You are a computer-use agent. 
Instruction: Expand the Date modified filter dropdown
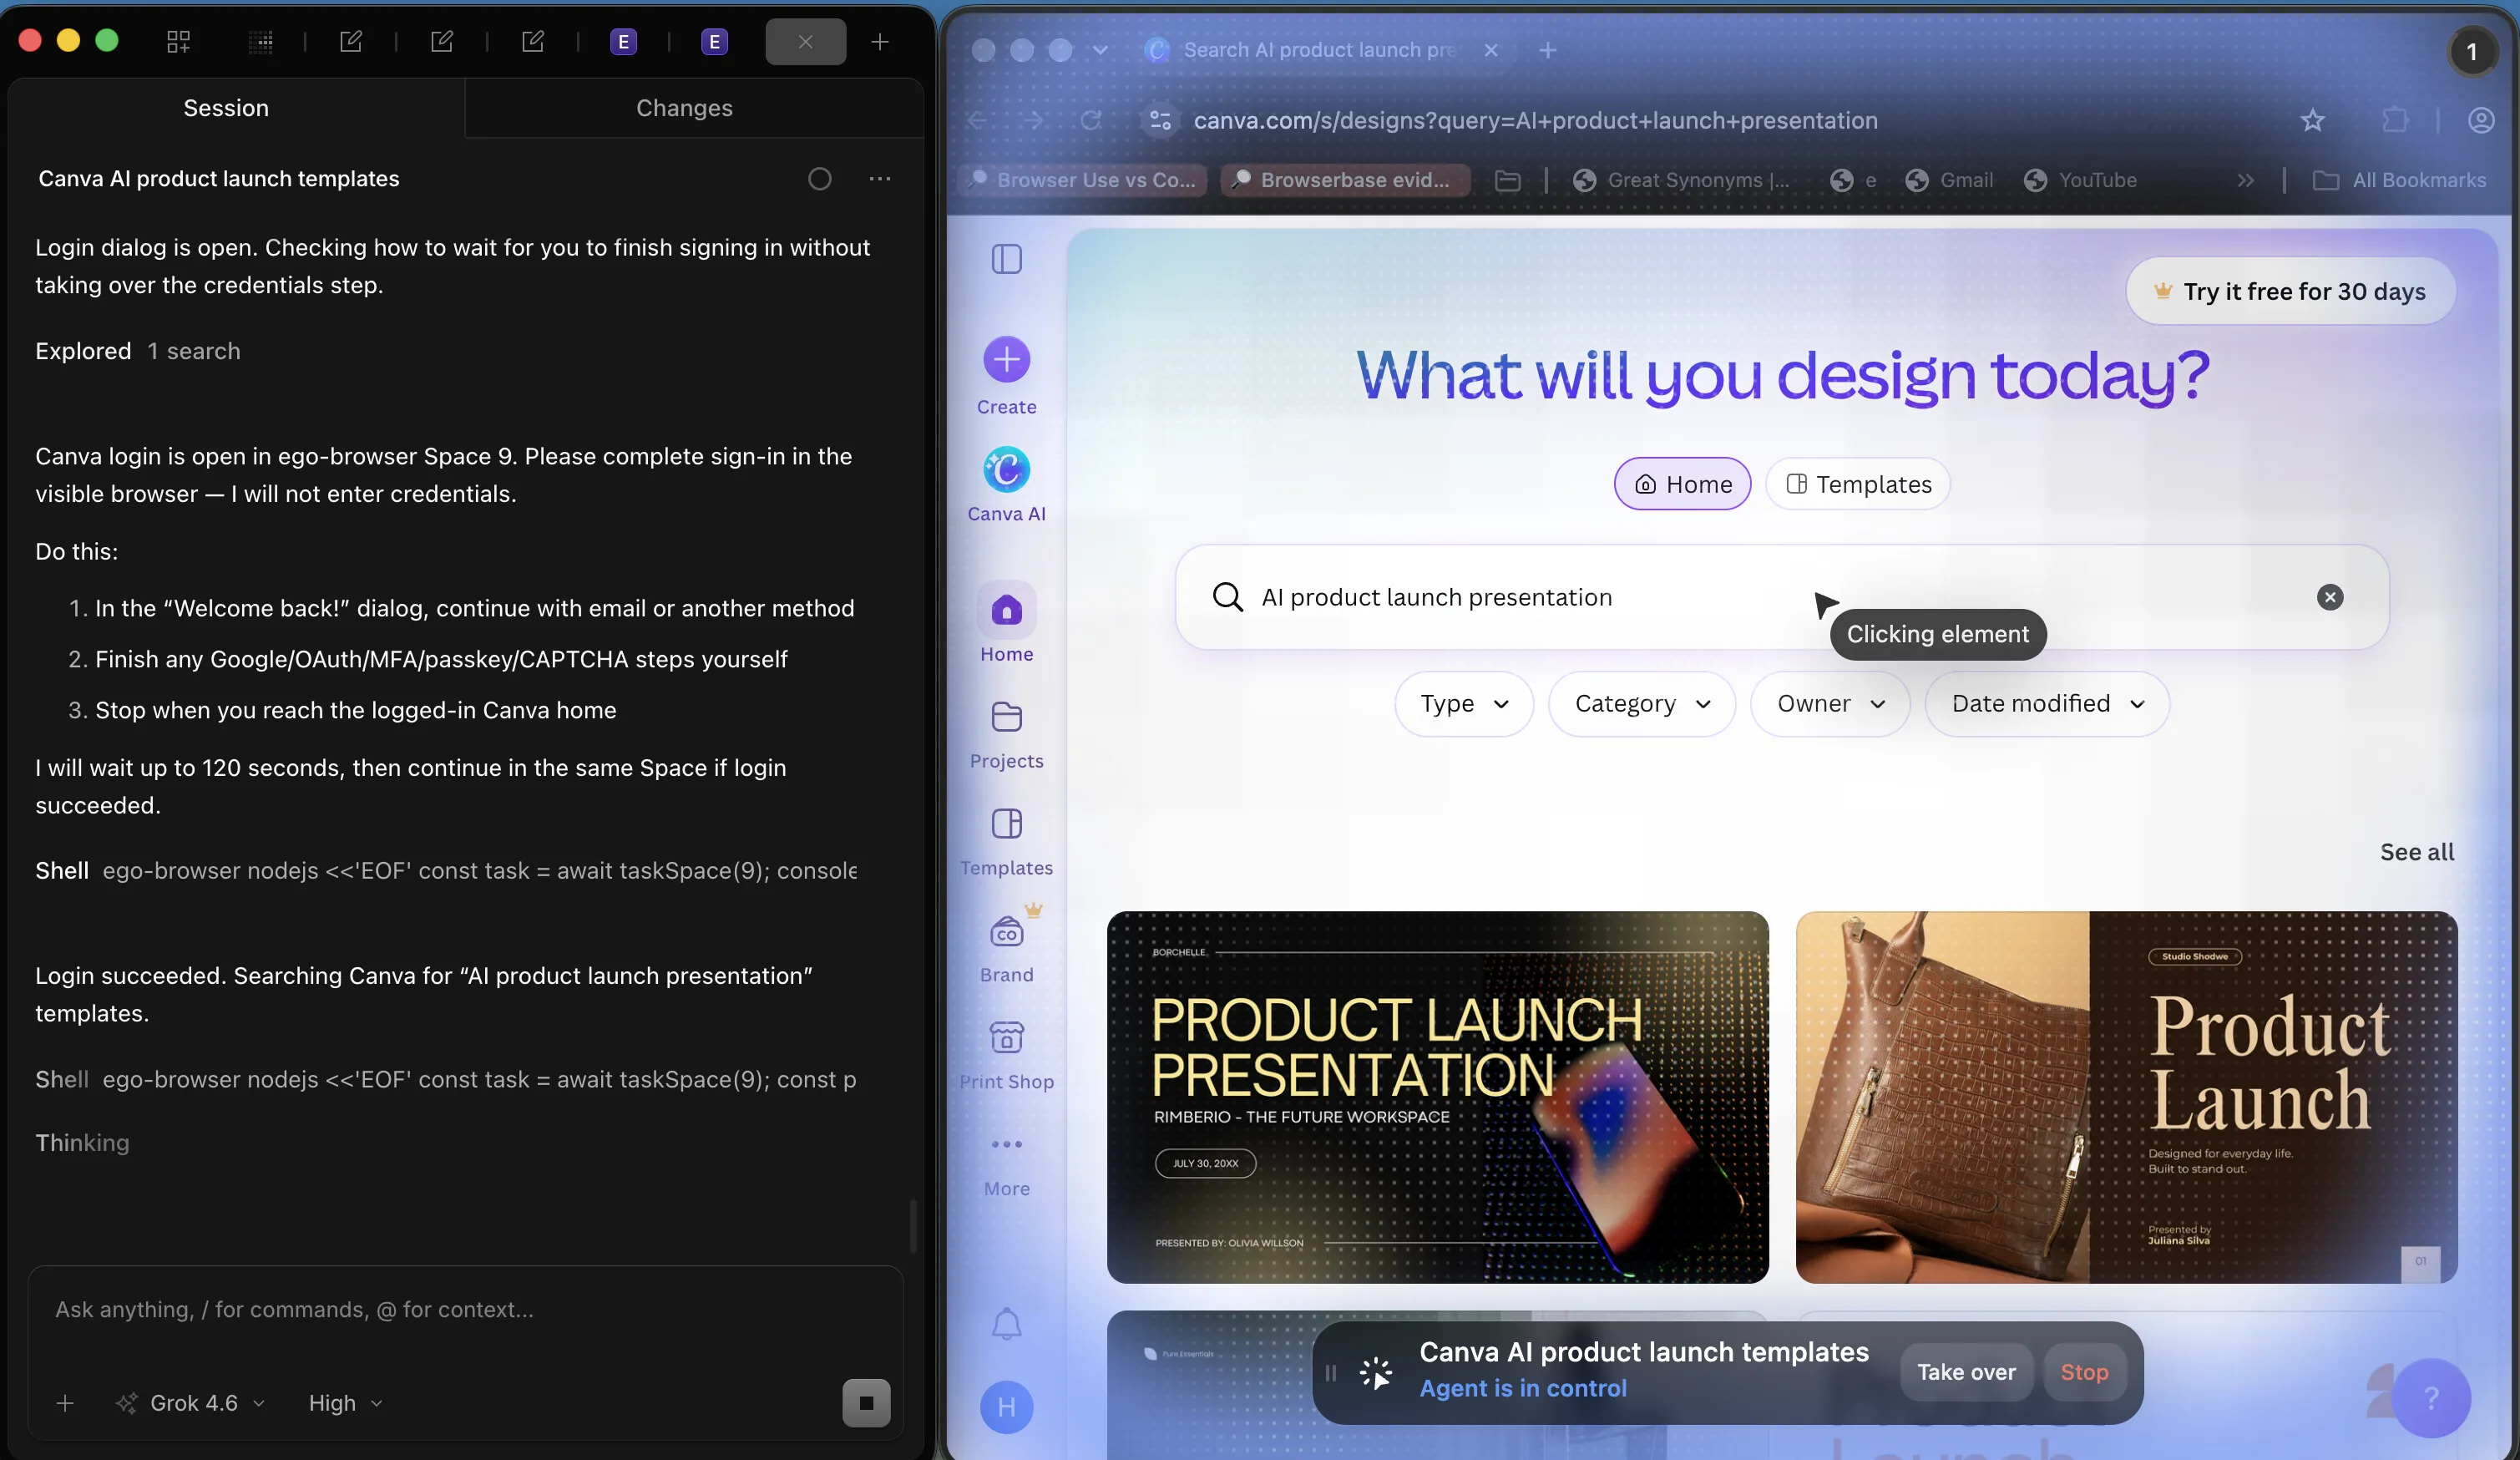click(x=2047, y=704)
